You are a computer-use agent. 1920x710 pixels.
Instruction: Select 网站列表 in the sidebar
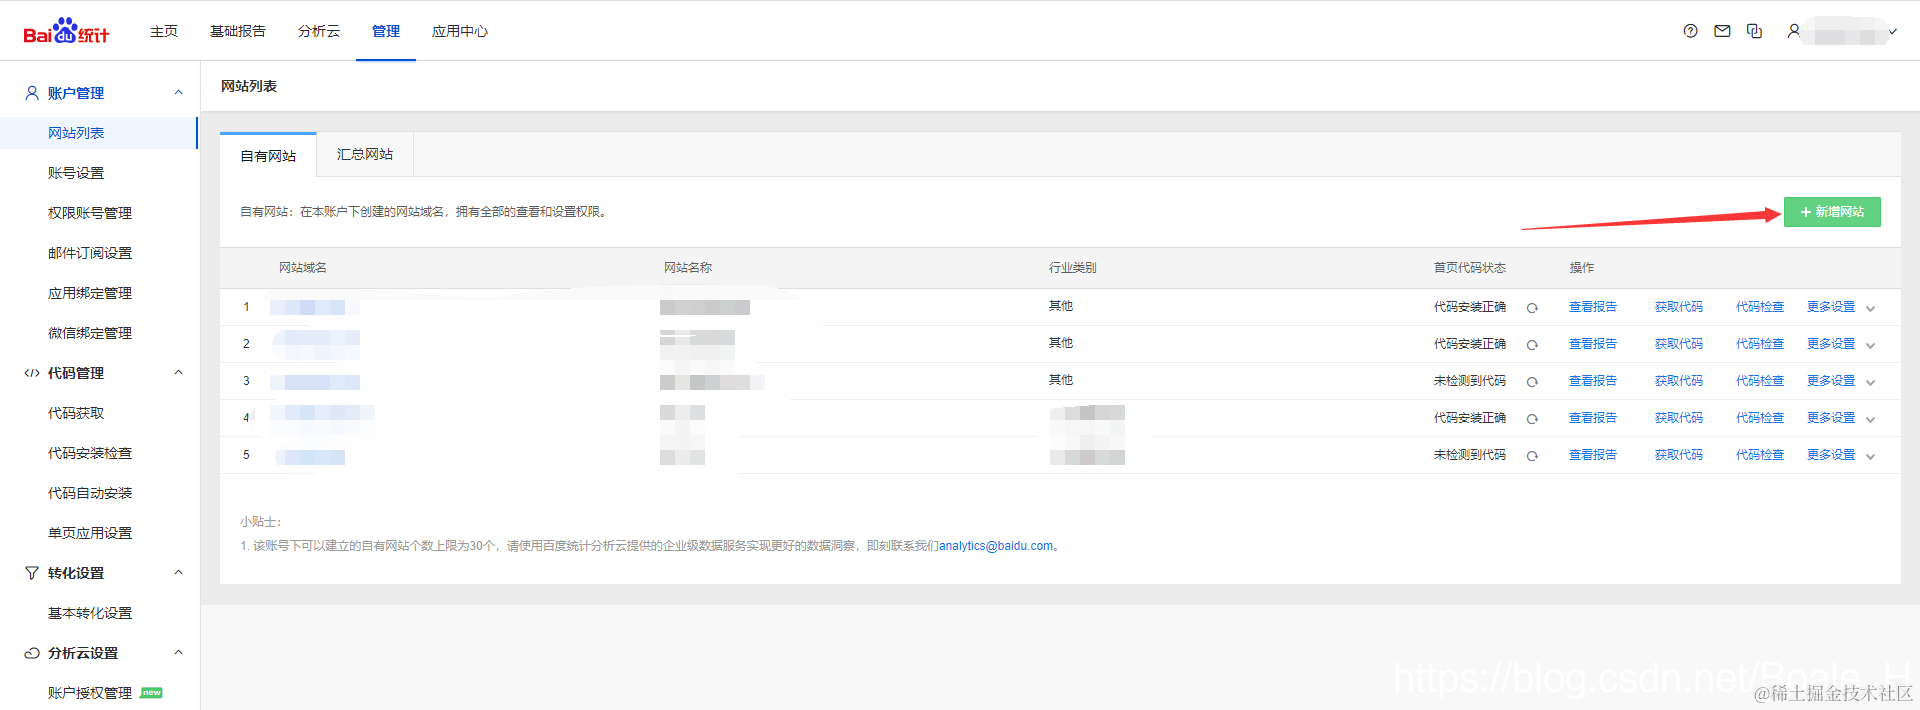[99, 133]
